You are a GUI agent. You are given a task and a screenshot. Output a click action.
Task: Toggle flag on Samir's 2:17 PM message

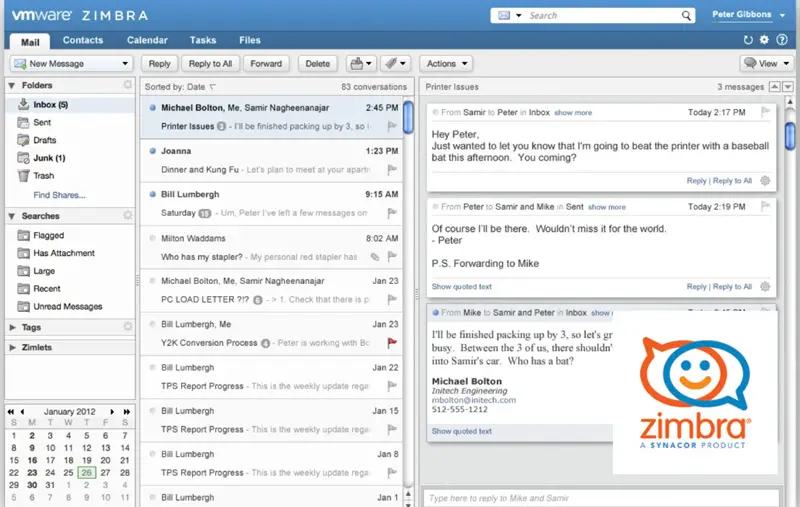765,112
